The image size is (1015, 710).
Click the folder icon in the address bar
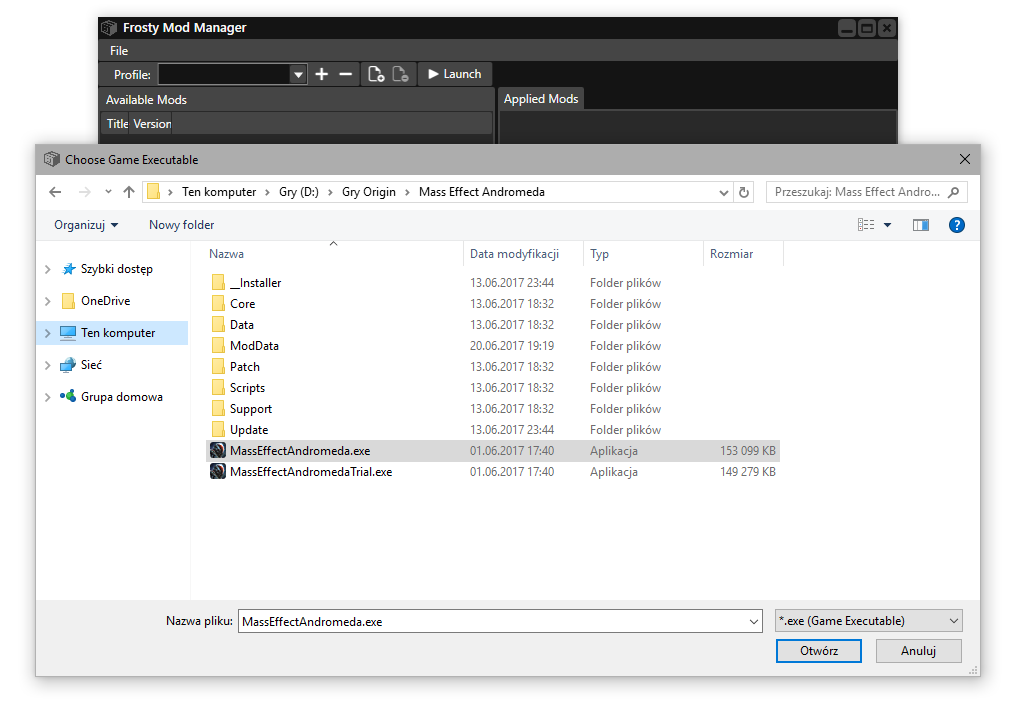(x=153, y=192)
